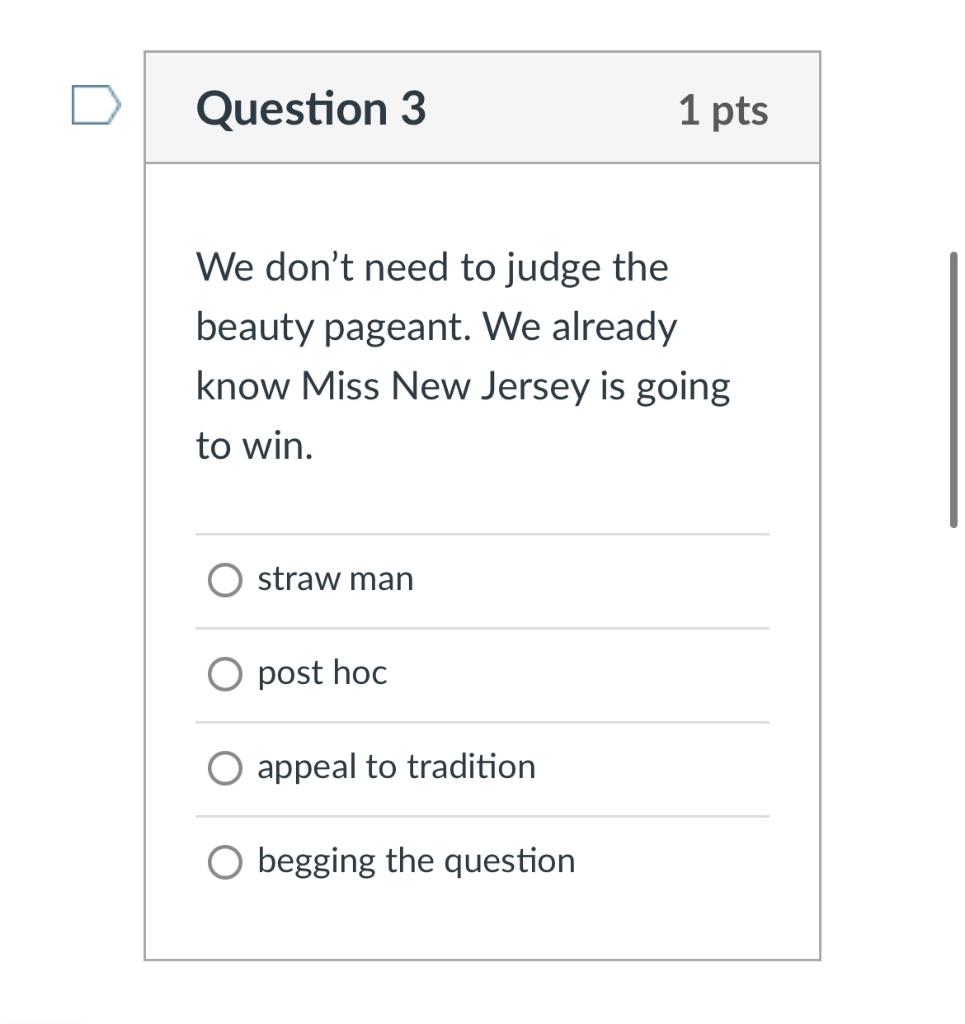Screen dimensions: 965x1024
Task: Click the 'post hoc' answer text
Action: [x=322, y=673]
